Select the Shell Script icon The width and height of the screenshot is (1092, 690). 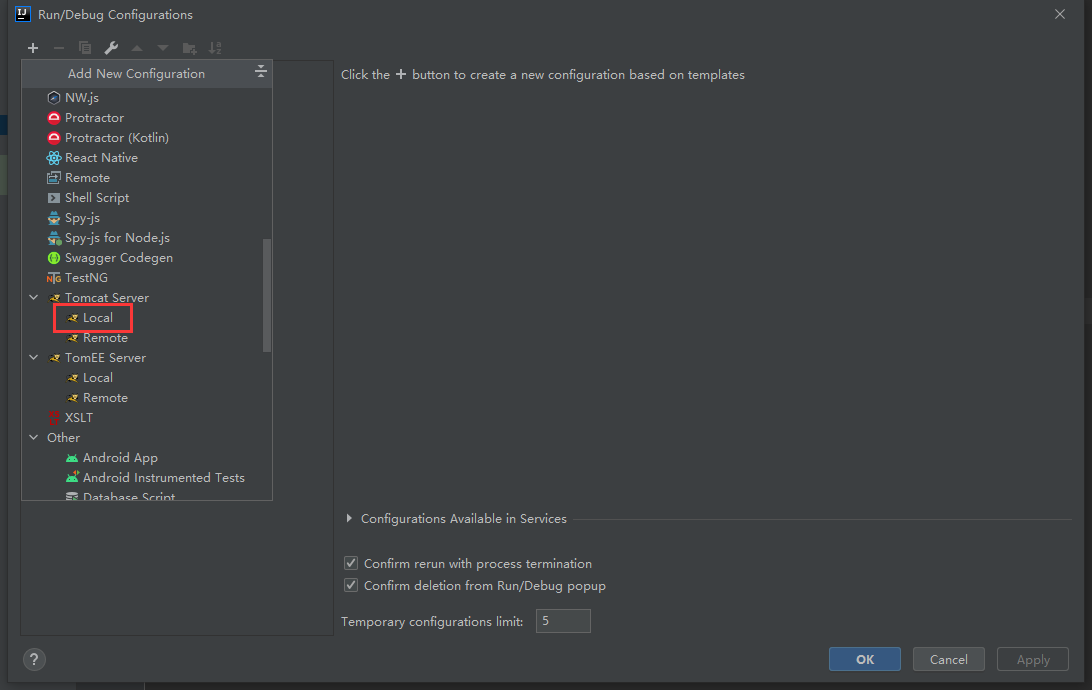[54, 198]
